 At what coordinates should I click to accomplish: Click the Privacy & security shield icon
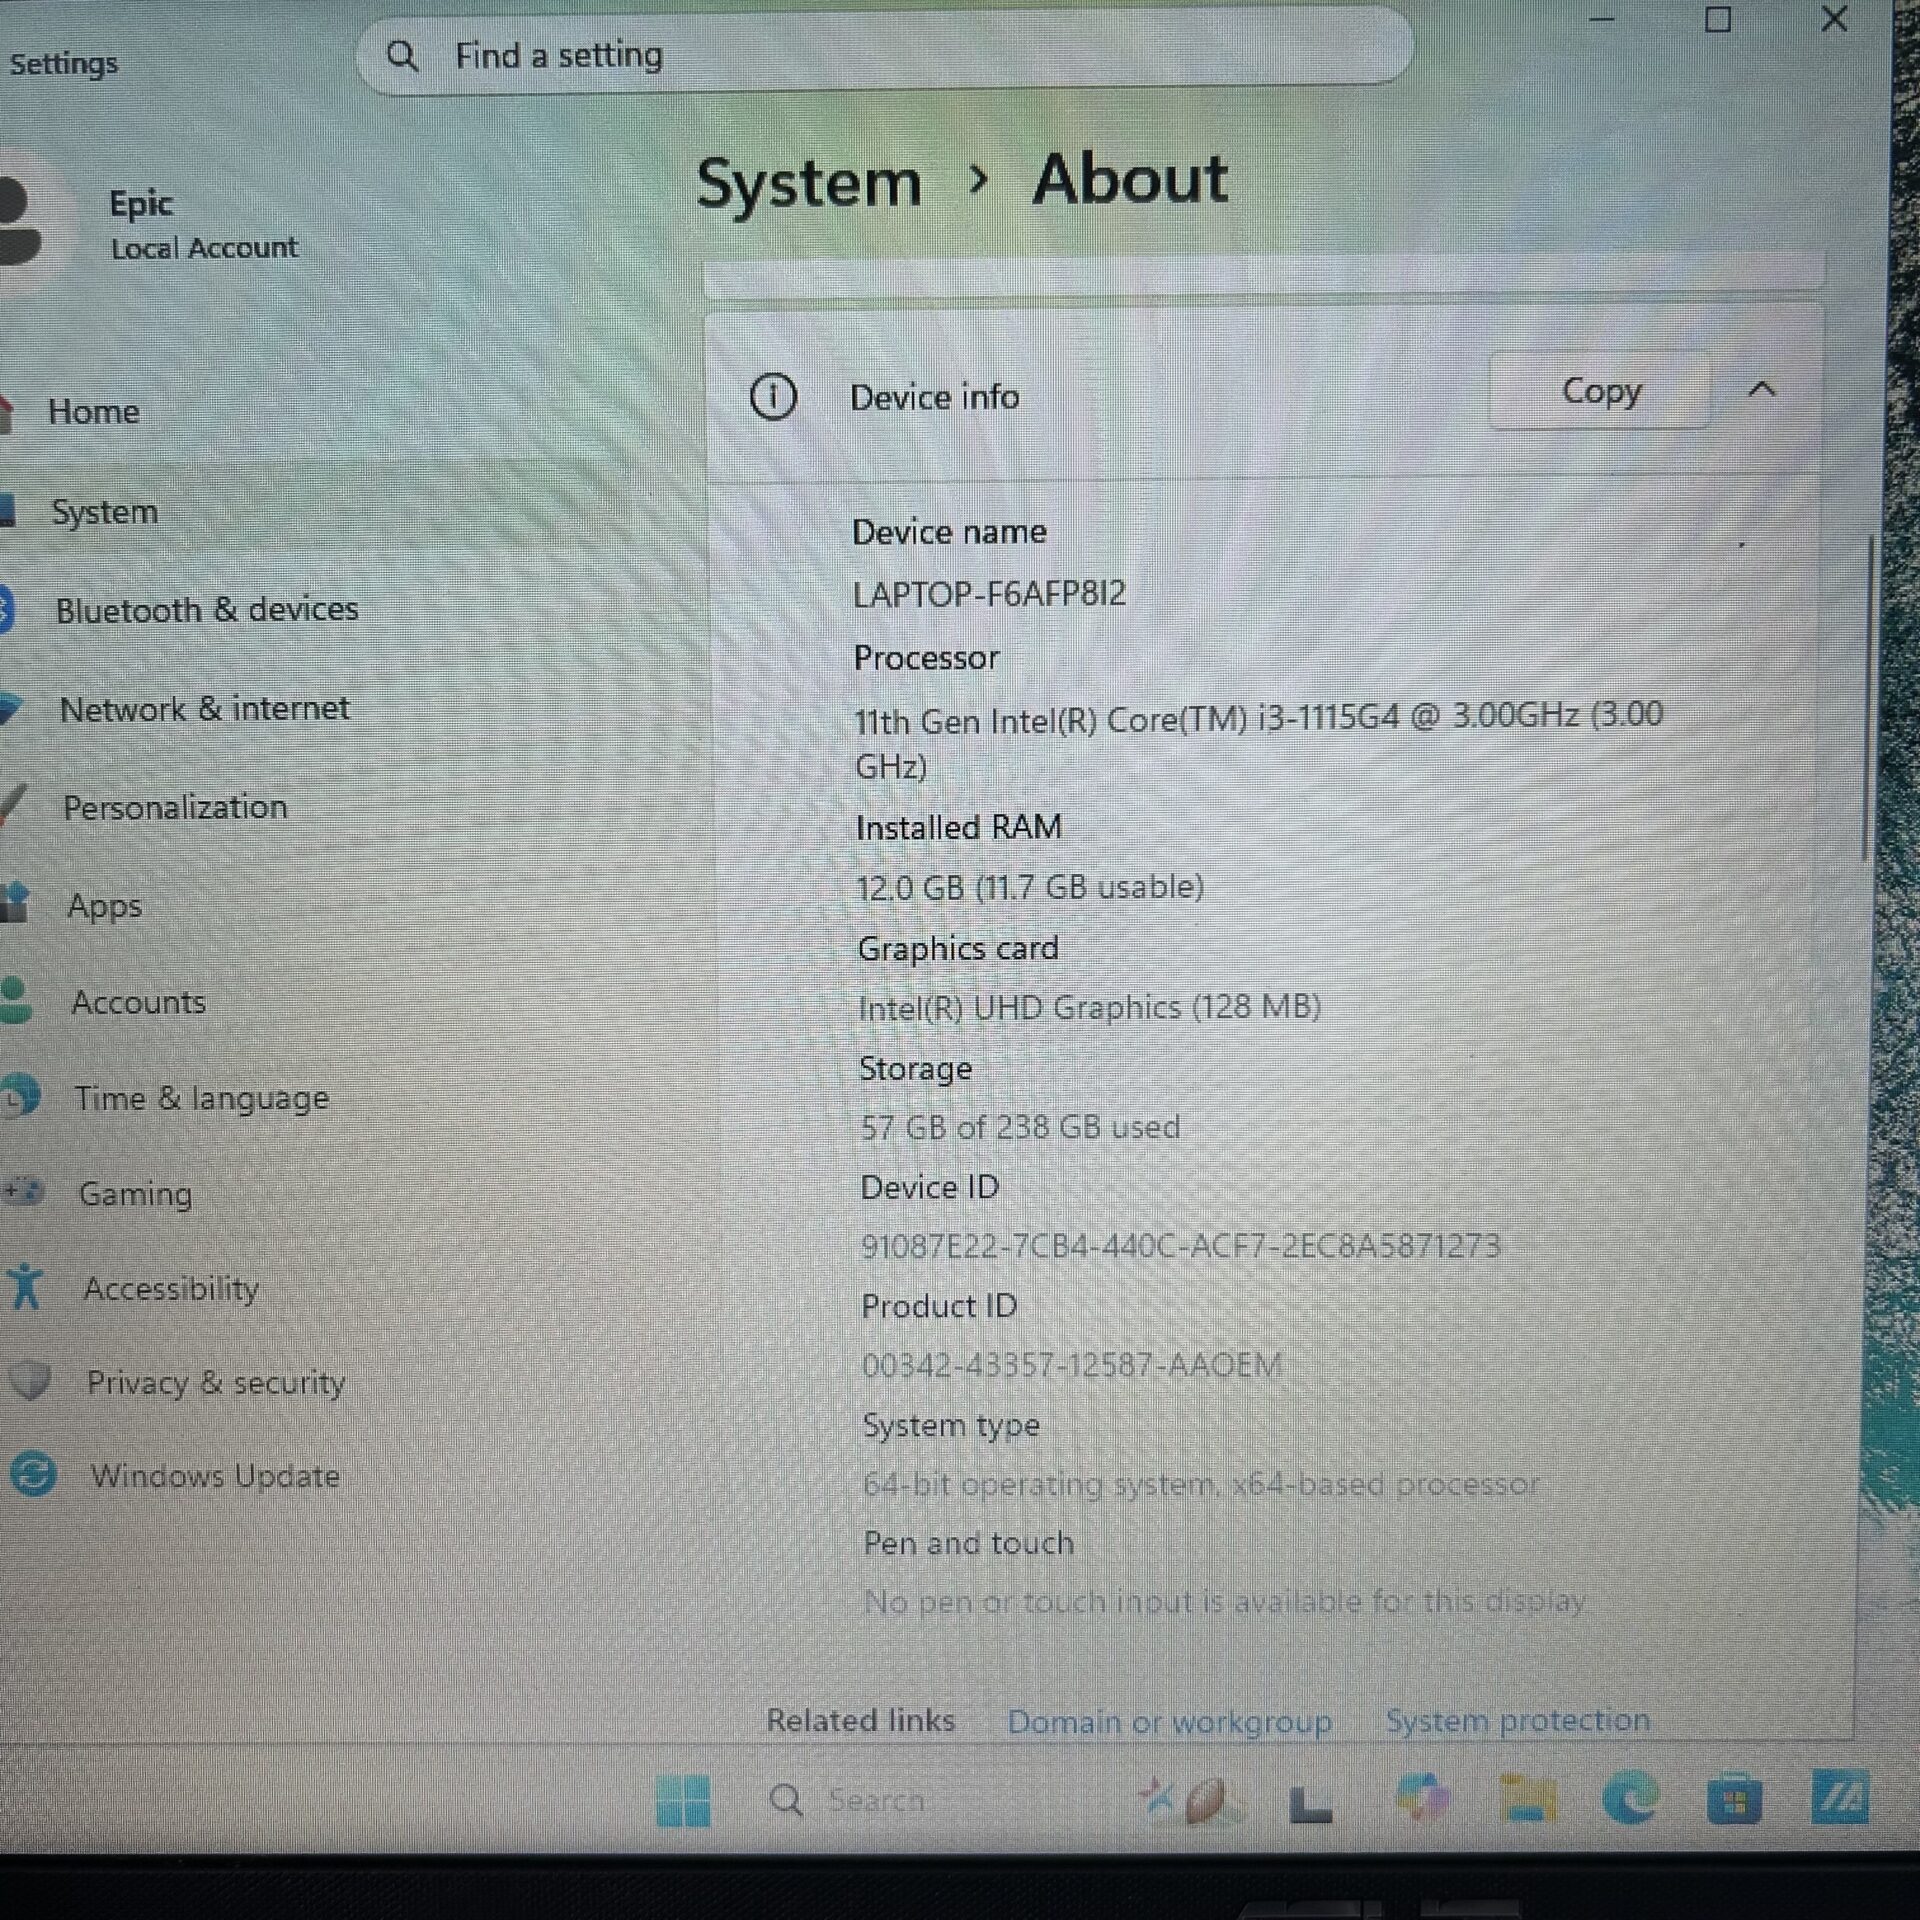tap(30, 1381)
